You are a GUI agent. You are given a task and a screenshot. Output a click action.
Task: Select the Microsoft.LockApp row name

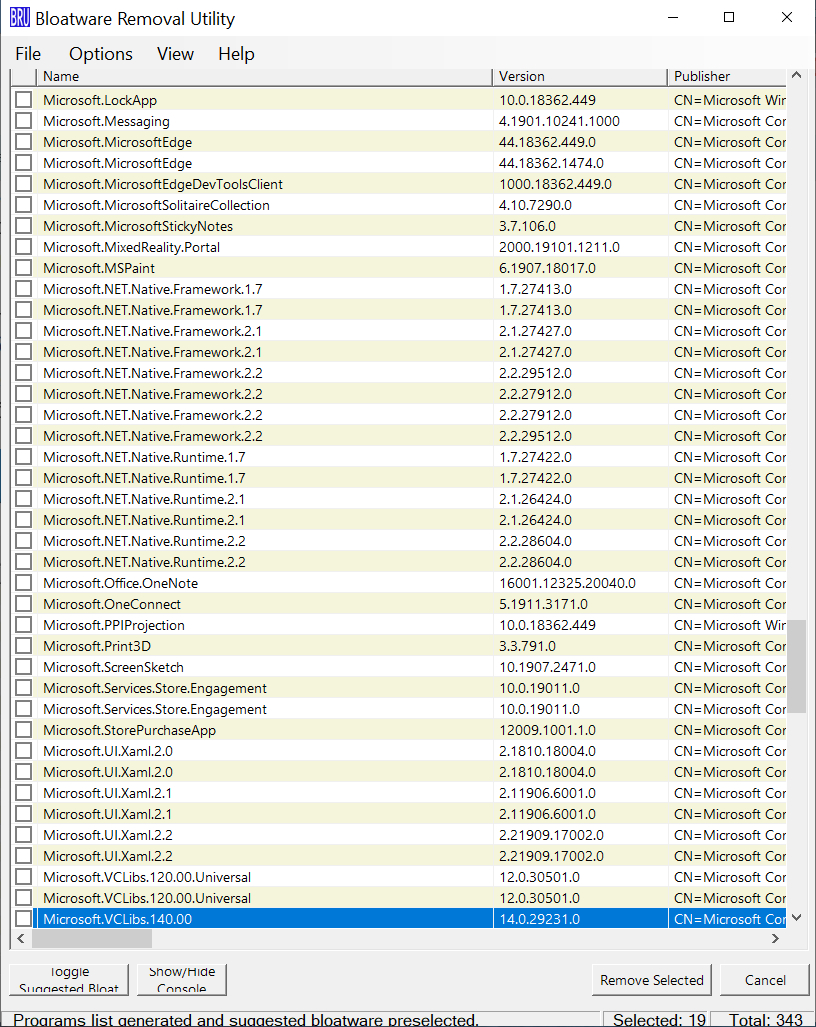[100, 100]
